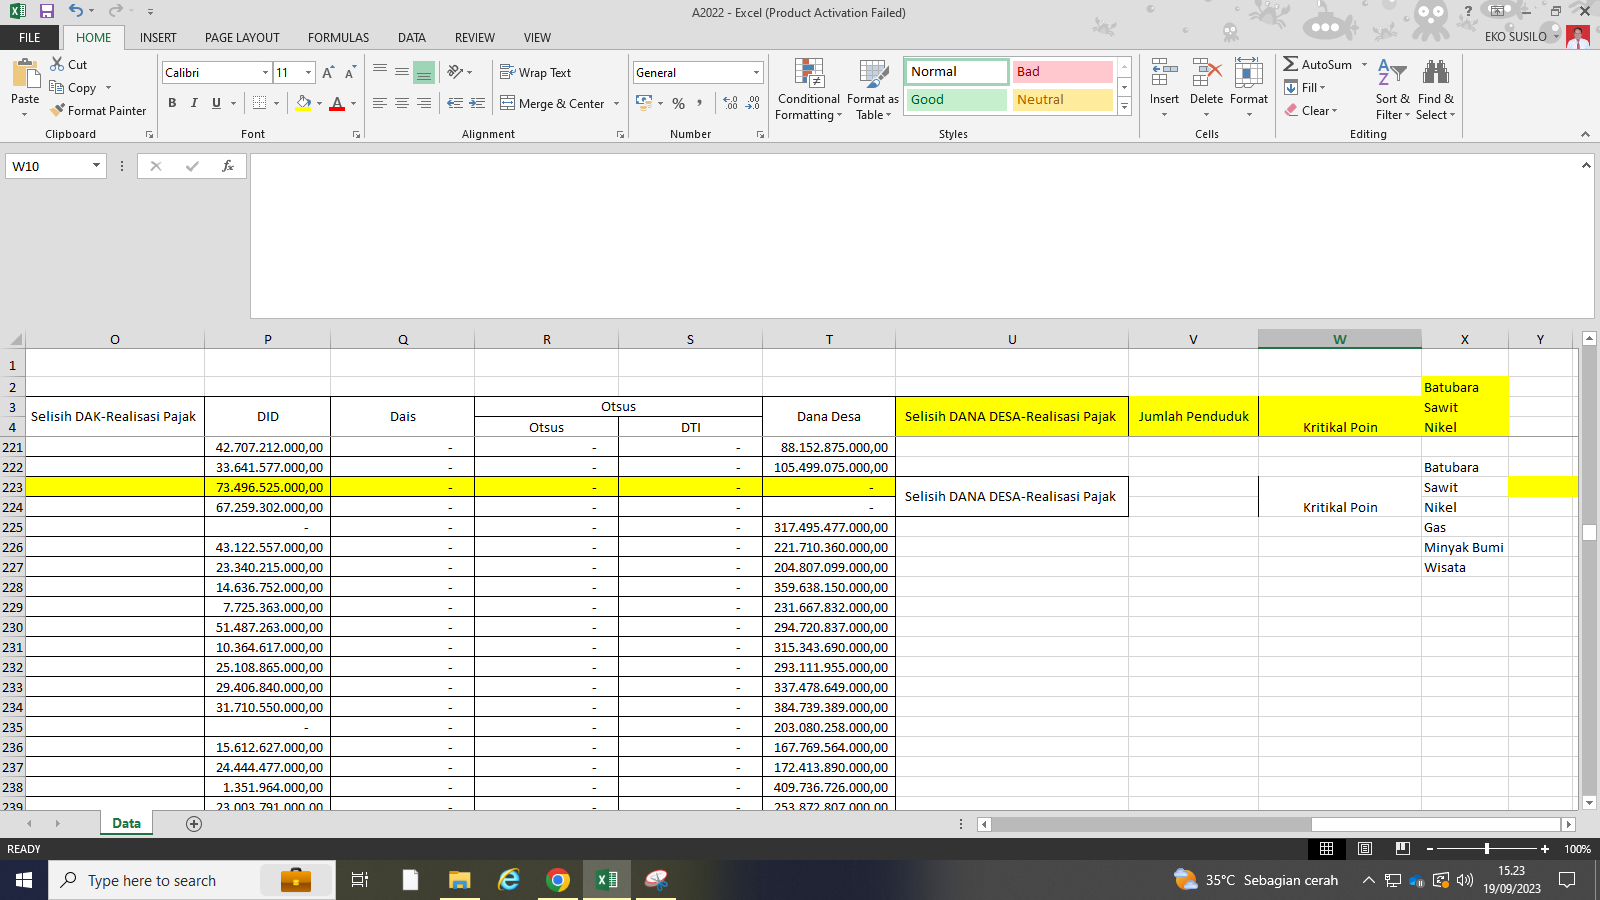1600x900 pixels.
Task: Click the Undo arrow icon
Action: point(76,11)
